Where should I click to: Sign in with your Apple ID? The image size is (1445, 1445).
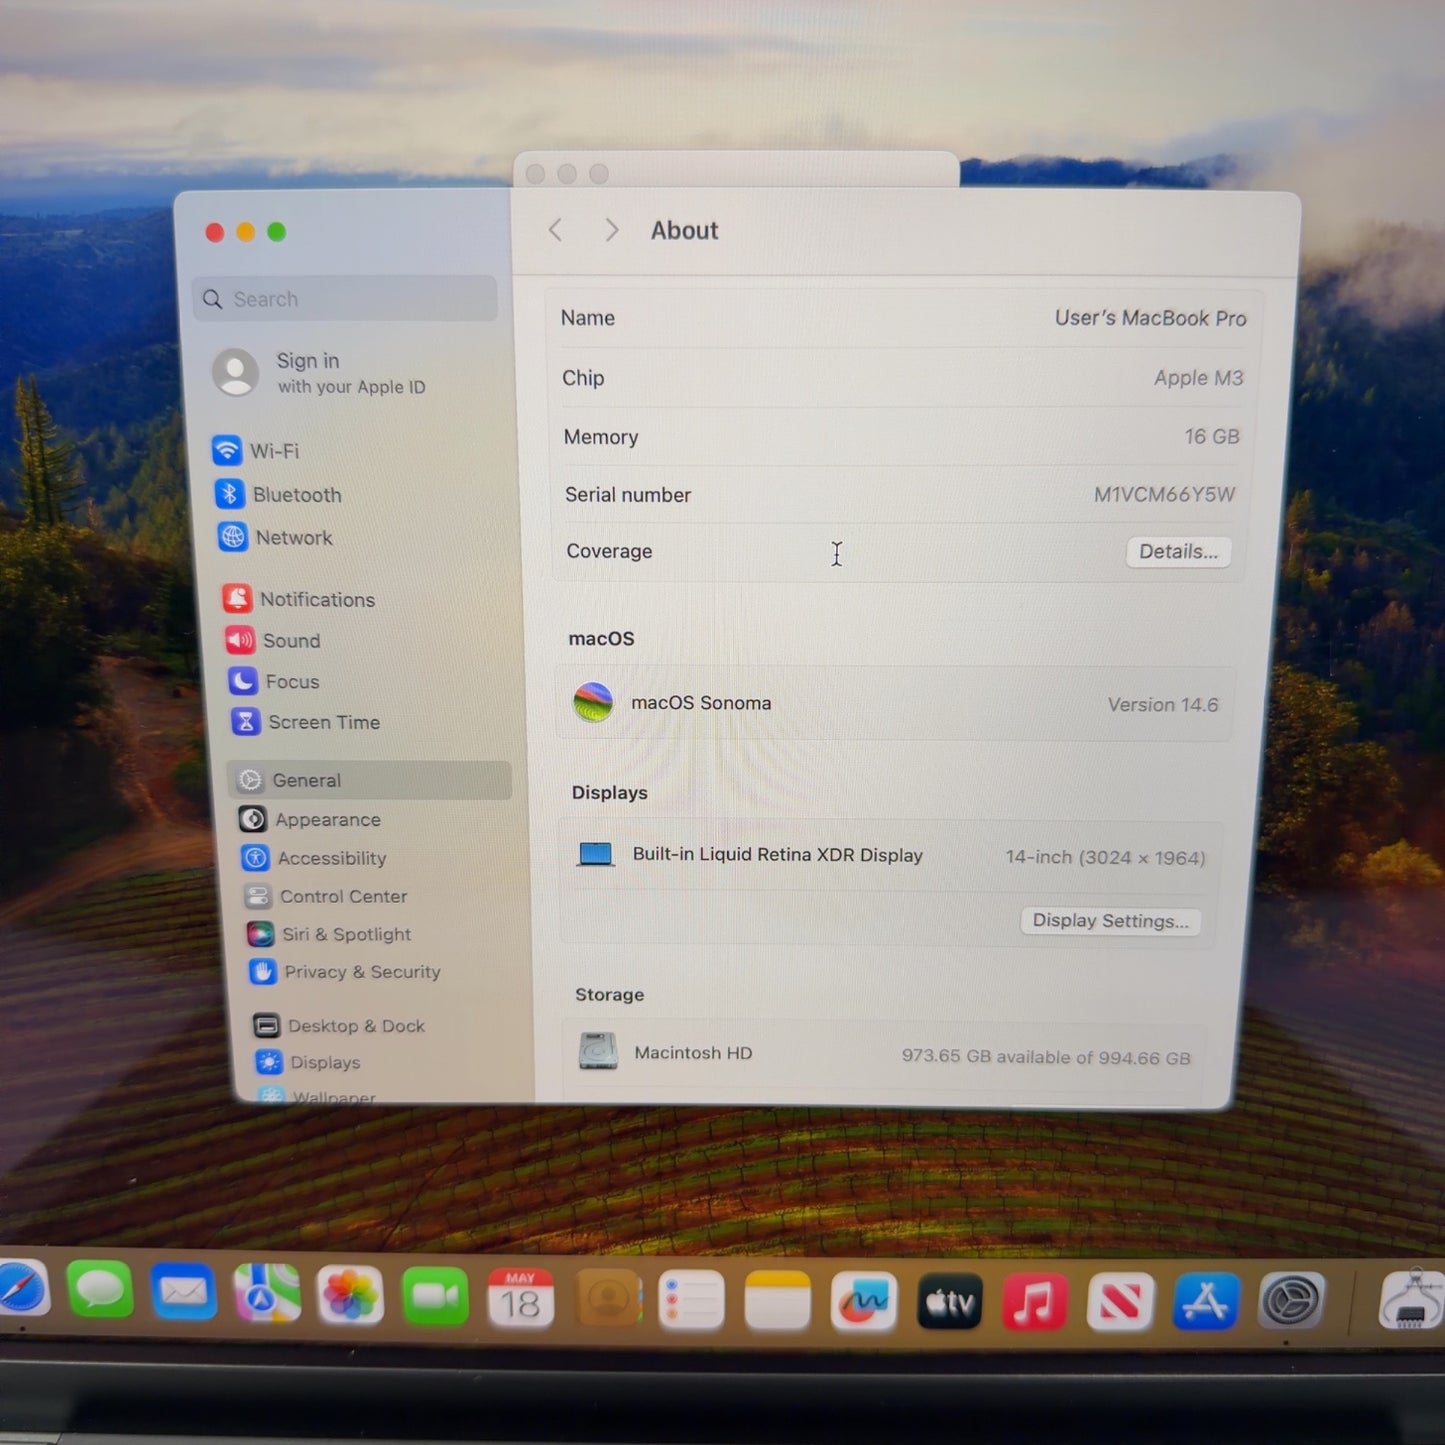click(x=320, y=373)
